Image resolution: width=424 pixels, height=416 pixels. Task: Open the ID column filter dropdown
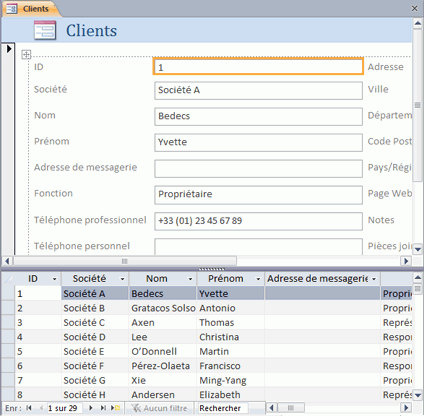point(54,279)
